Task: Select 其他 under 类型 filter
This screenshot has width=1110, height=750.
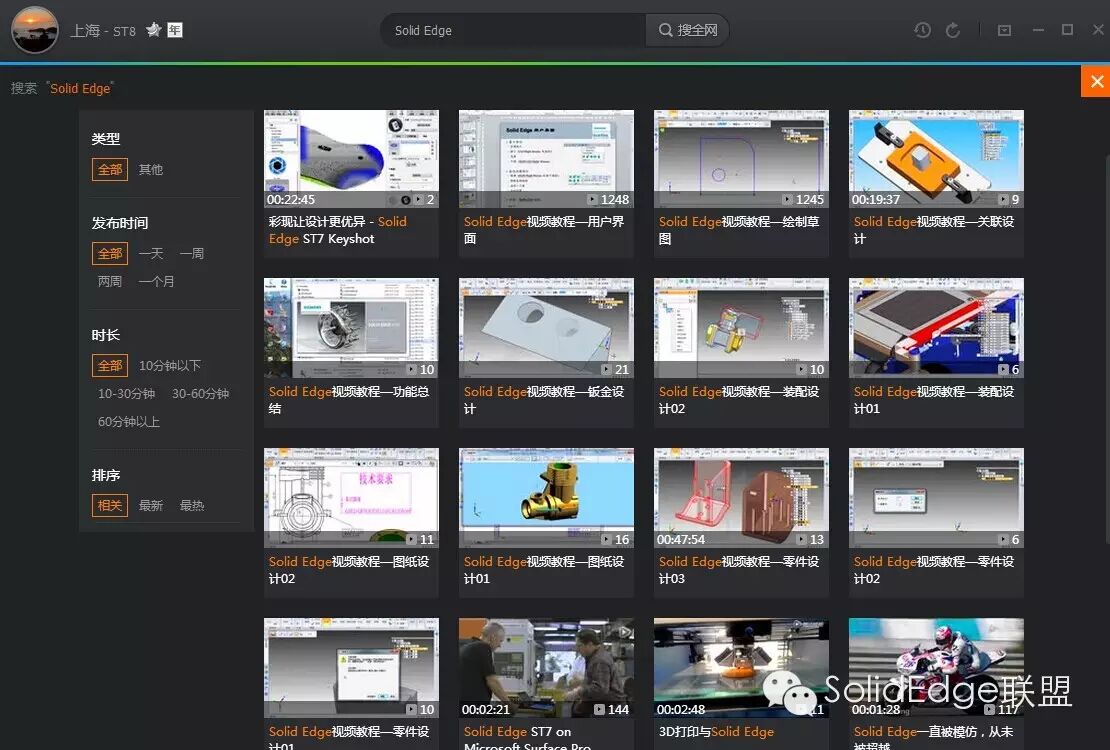Action: 151,169
